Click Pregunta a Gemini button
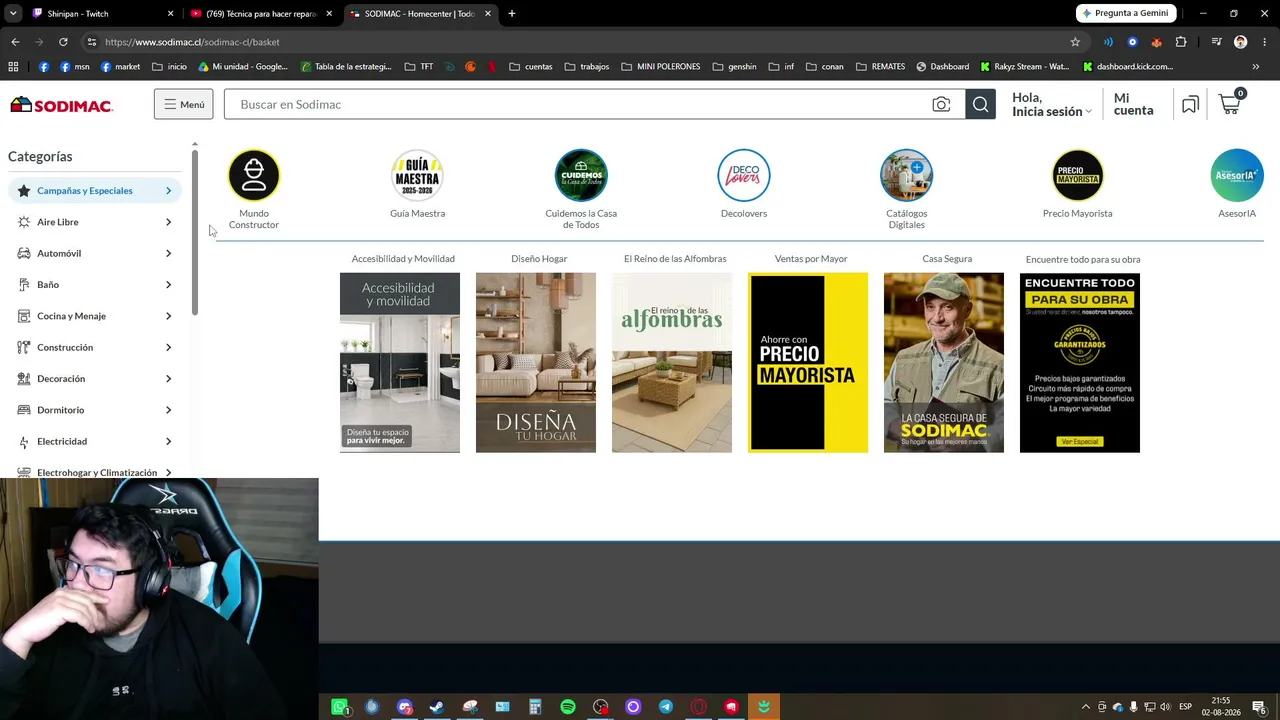The image size is (1280, 720). click(x=1126, y=13)
